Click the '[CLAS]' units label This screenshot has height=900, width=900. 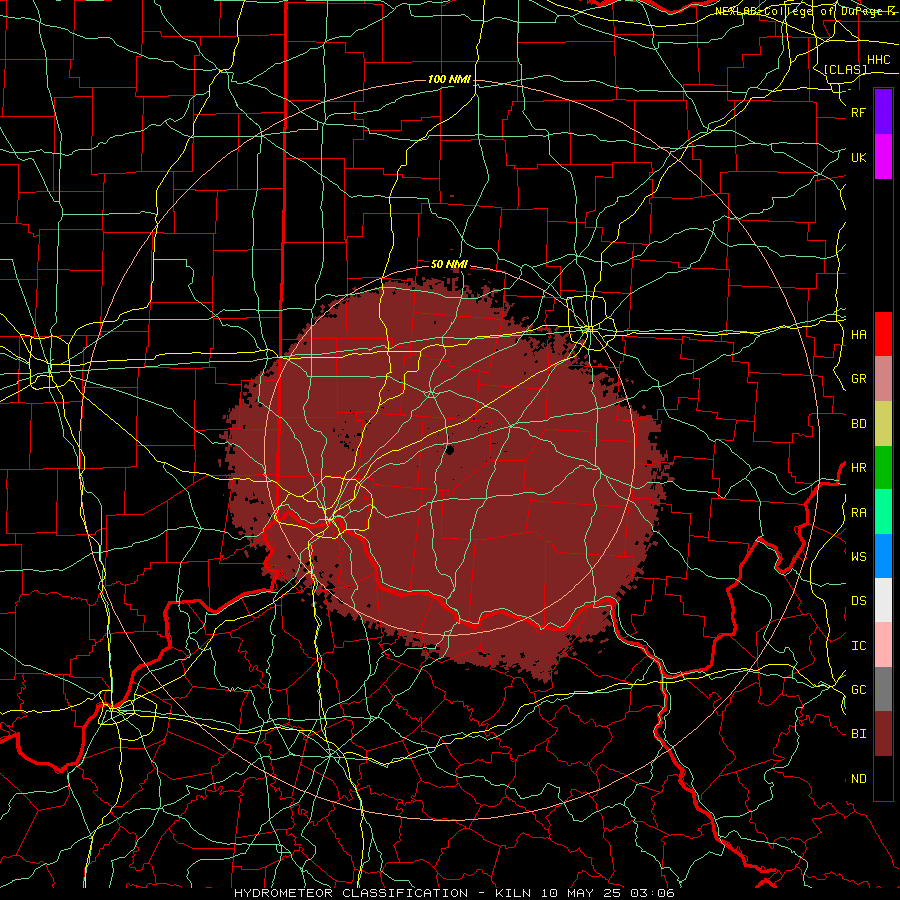point(845,70)
